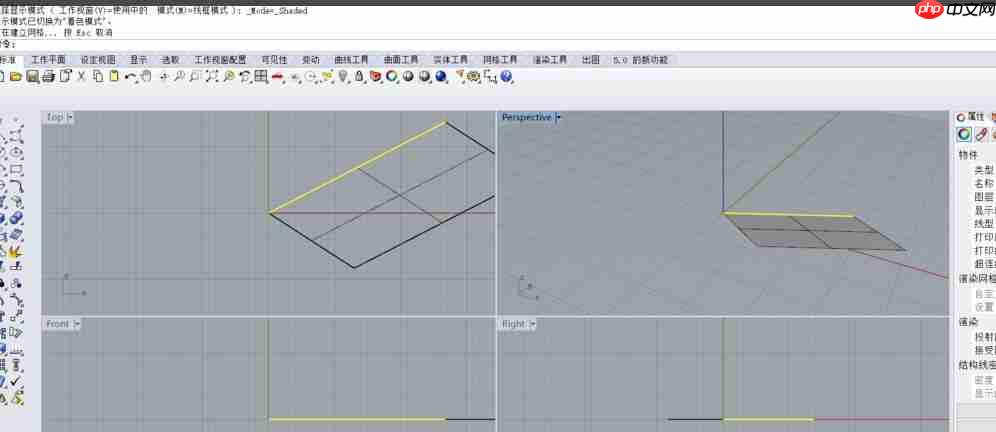The height and width of the screenshot is (432, 996).
Task: Switch to the 曲面工具 toolbar tab
Action: click(401, 60)
